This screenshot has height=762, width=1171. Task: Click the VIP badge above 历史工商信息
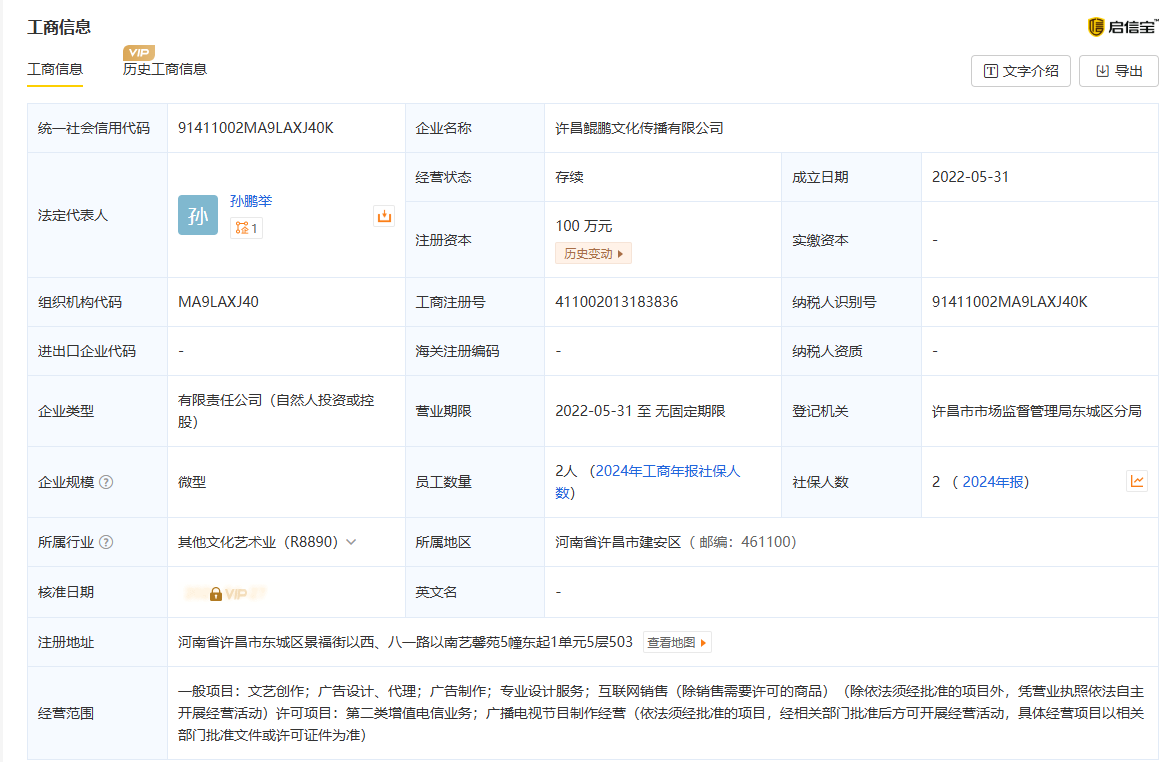pyautogui.click(x=139, y=52)
